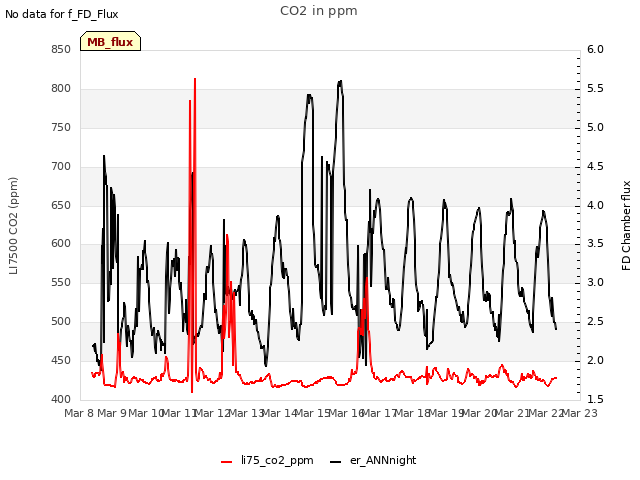Screen dimensions: 640x480
Task: Click the 400 left axis label
Action: pyautogui.click(x=61, y=399)
